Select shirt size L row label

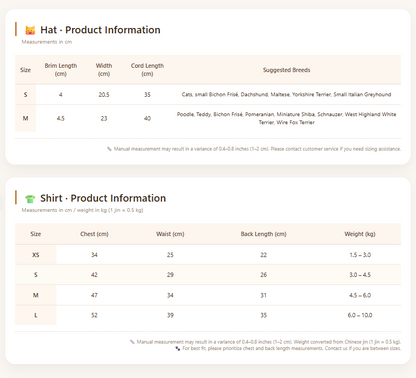(36, 315)
